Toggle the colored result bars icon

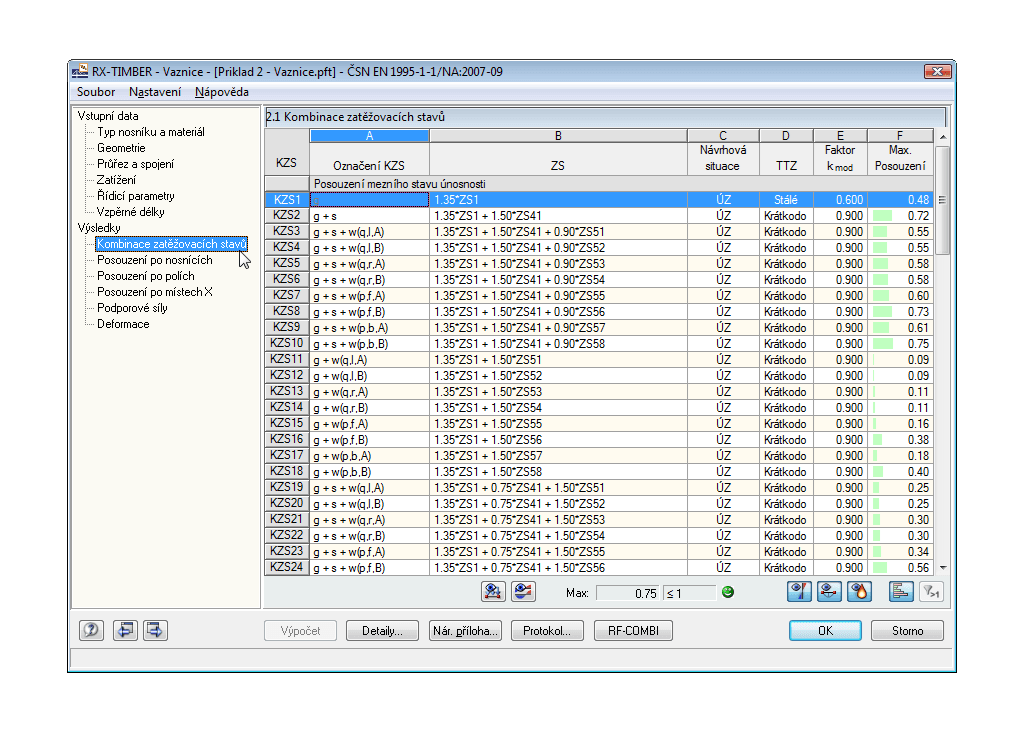901,592
